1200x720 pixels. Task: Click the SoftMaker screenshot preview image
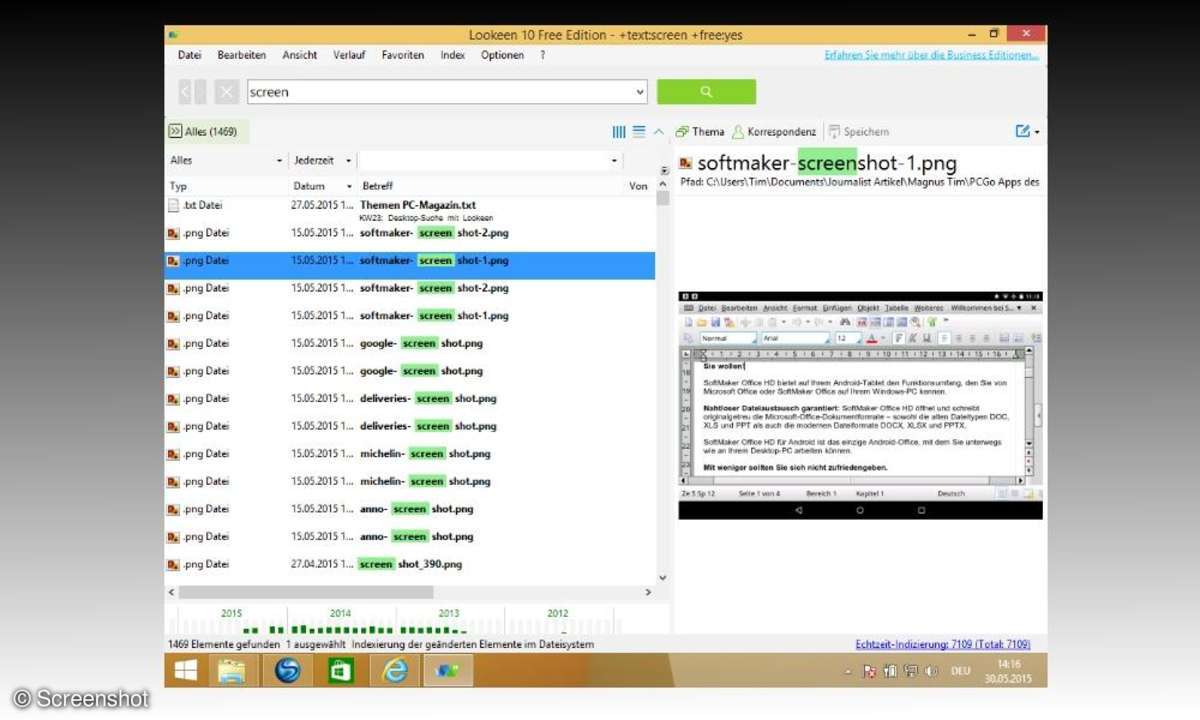pos(860,405)
